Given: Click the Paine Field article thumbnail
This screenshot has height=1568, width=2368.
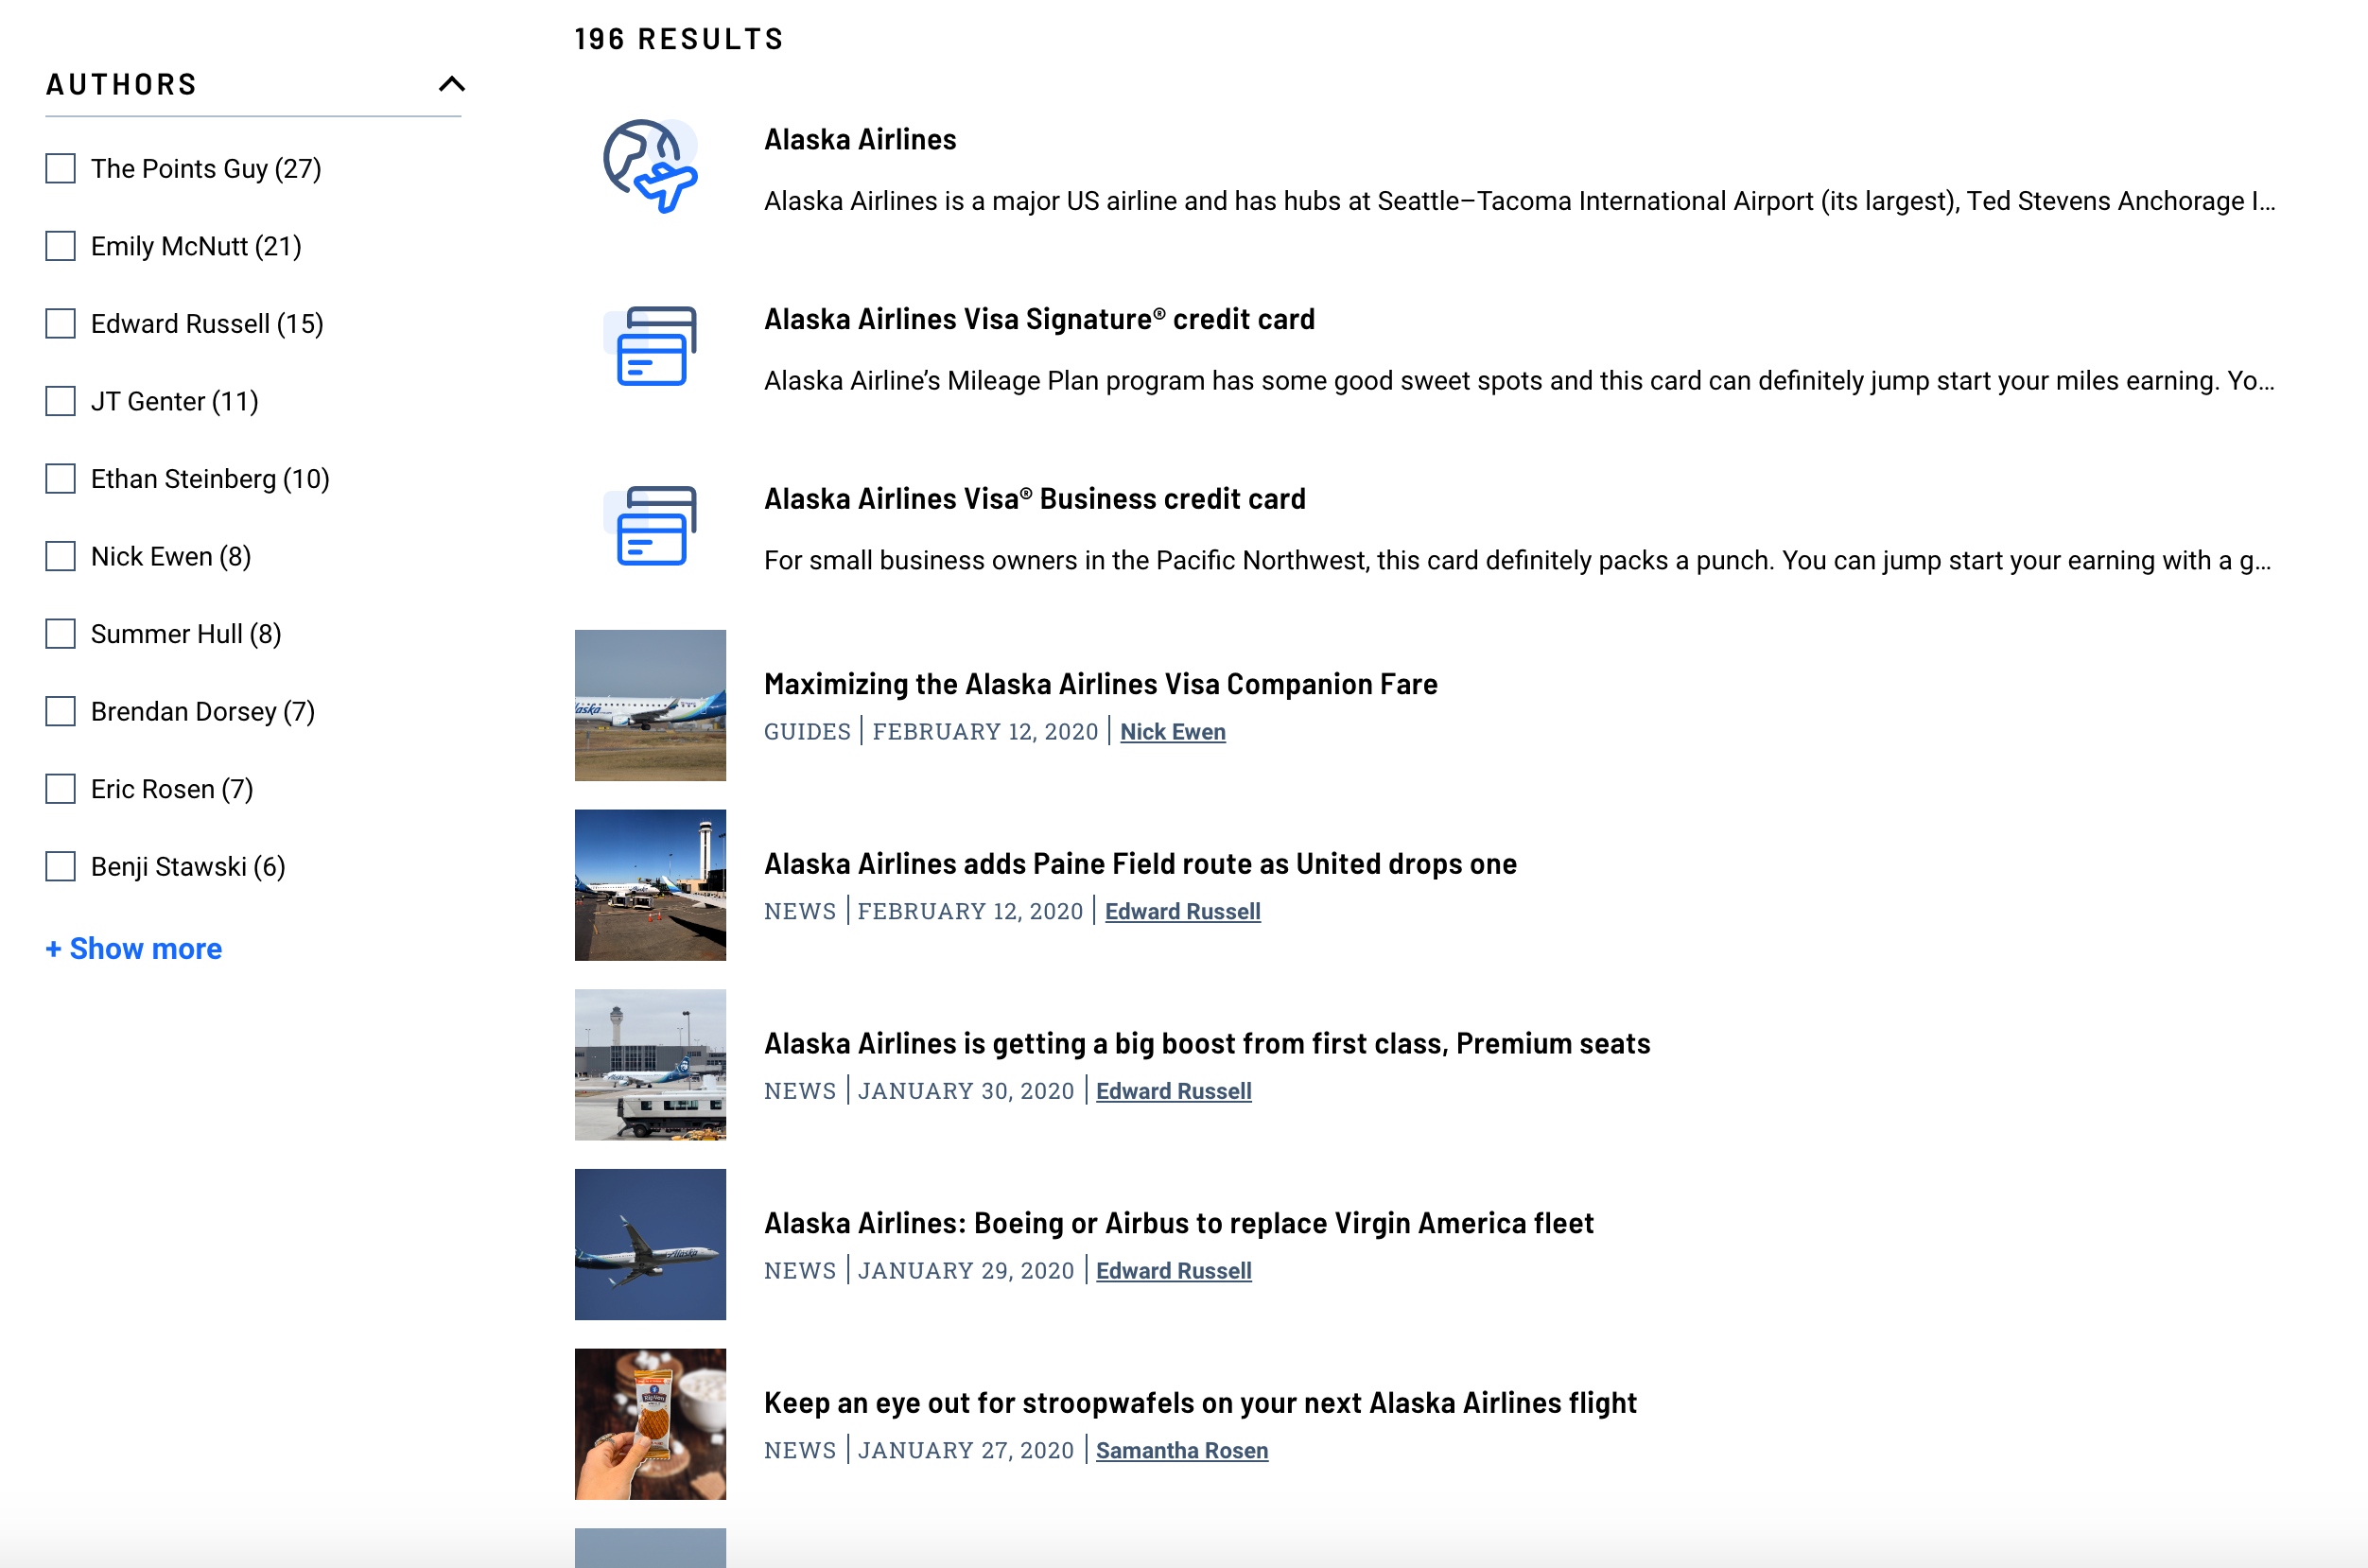Looking at the screenshot, I should tap(650, 885).
